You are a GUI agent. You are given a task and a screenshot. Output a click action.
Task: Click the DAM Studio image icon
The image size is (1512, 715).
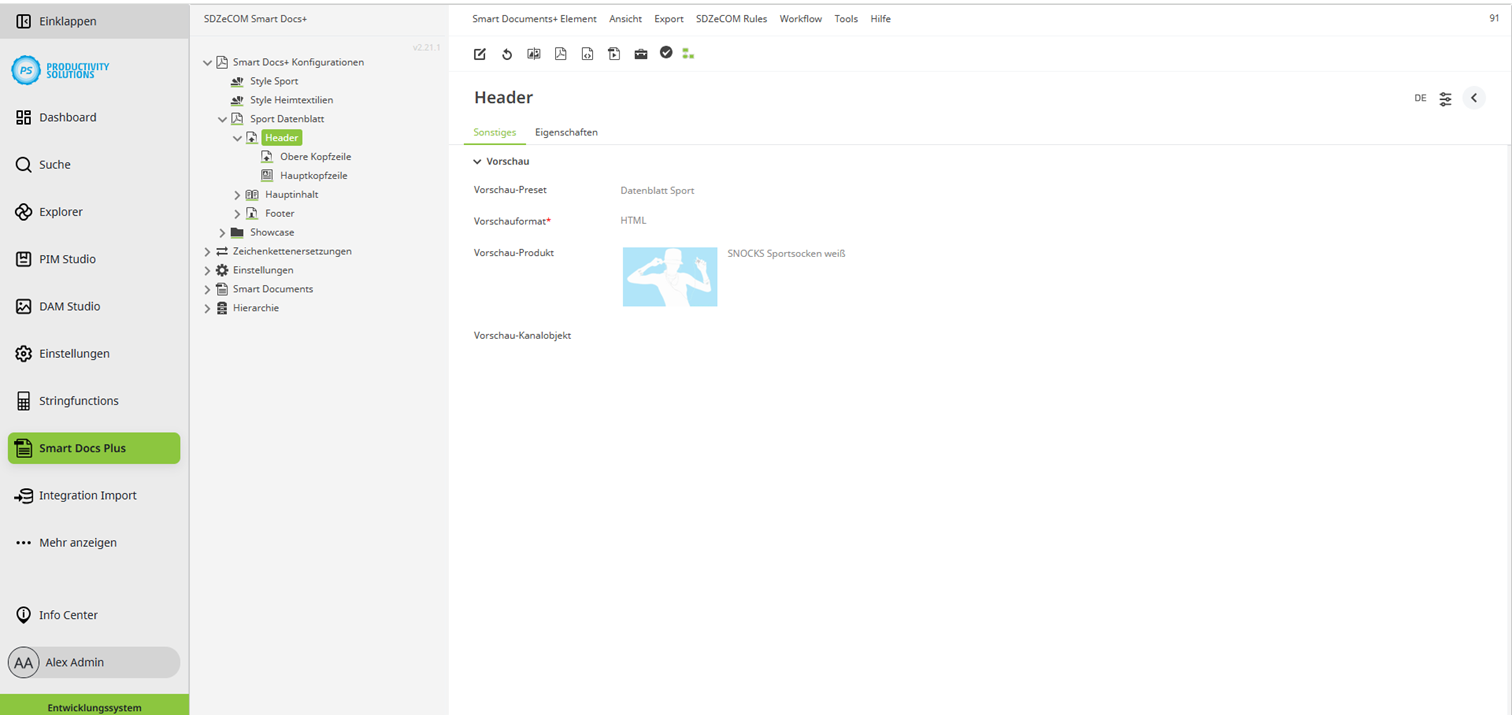24,307
